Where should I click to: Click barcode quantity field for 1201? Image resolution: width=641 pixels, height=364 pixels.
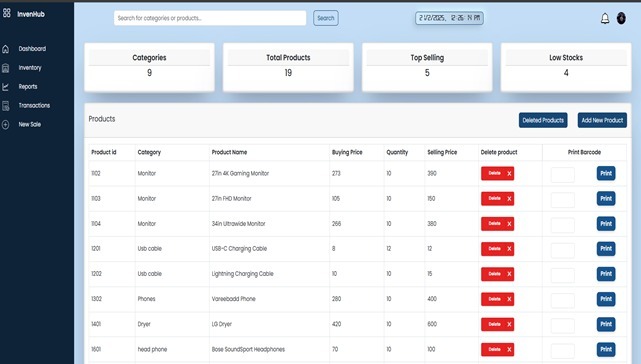[x=563, y=250]
